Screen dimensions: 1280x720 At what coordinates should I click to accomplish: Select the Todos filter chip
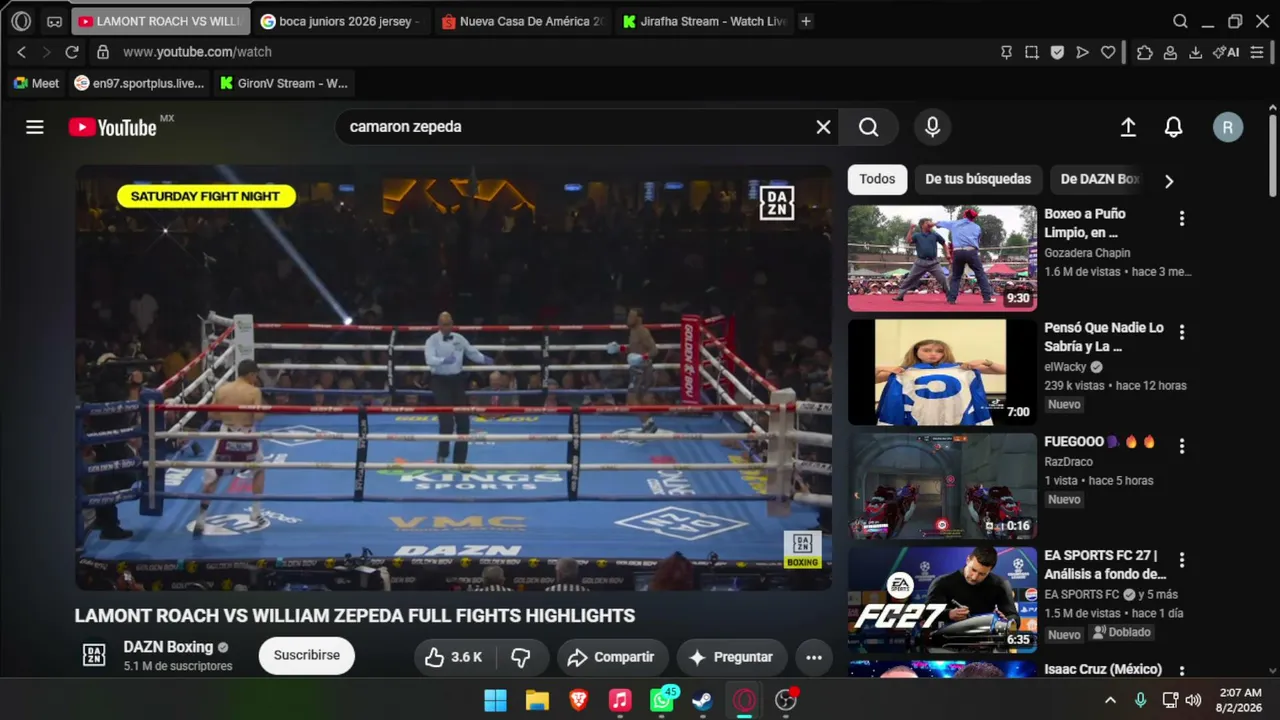point(877,179)
